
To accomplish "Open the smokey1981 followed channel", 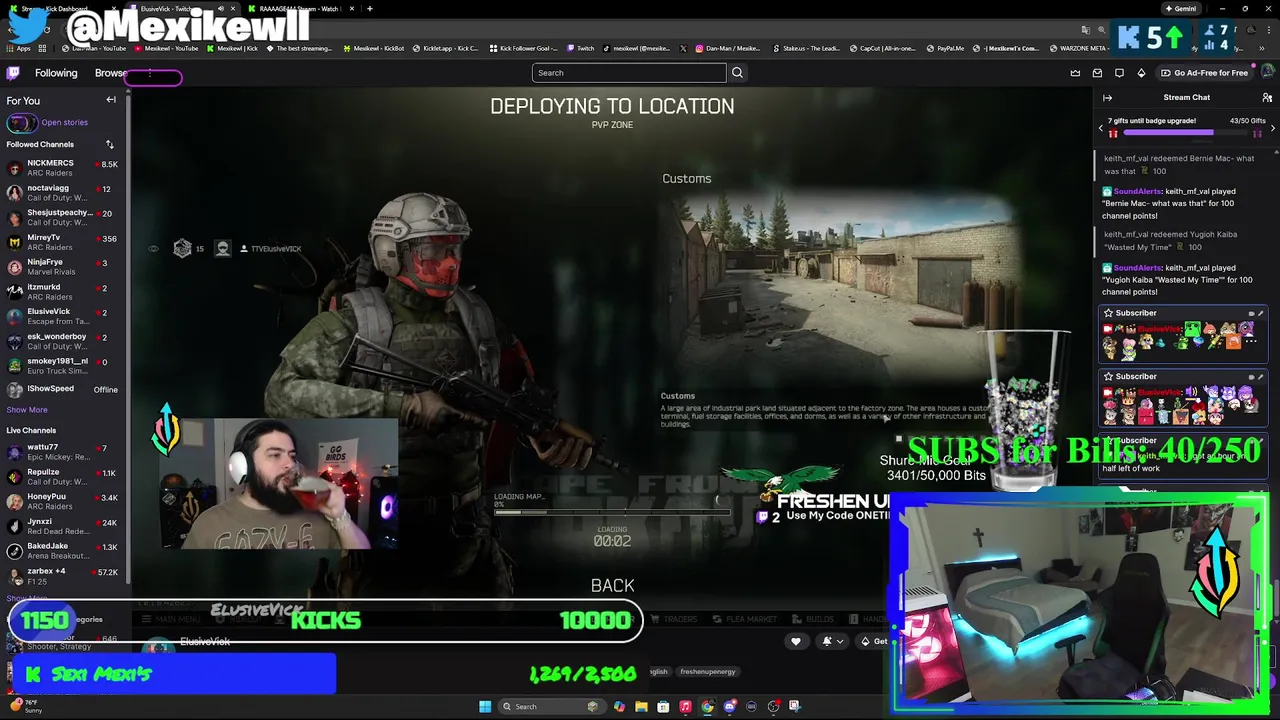I will pyautogui.click(x=62, y=366).
